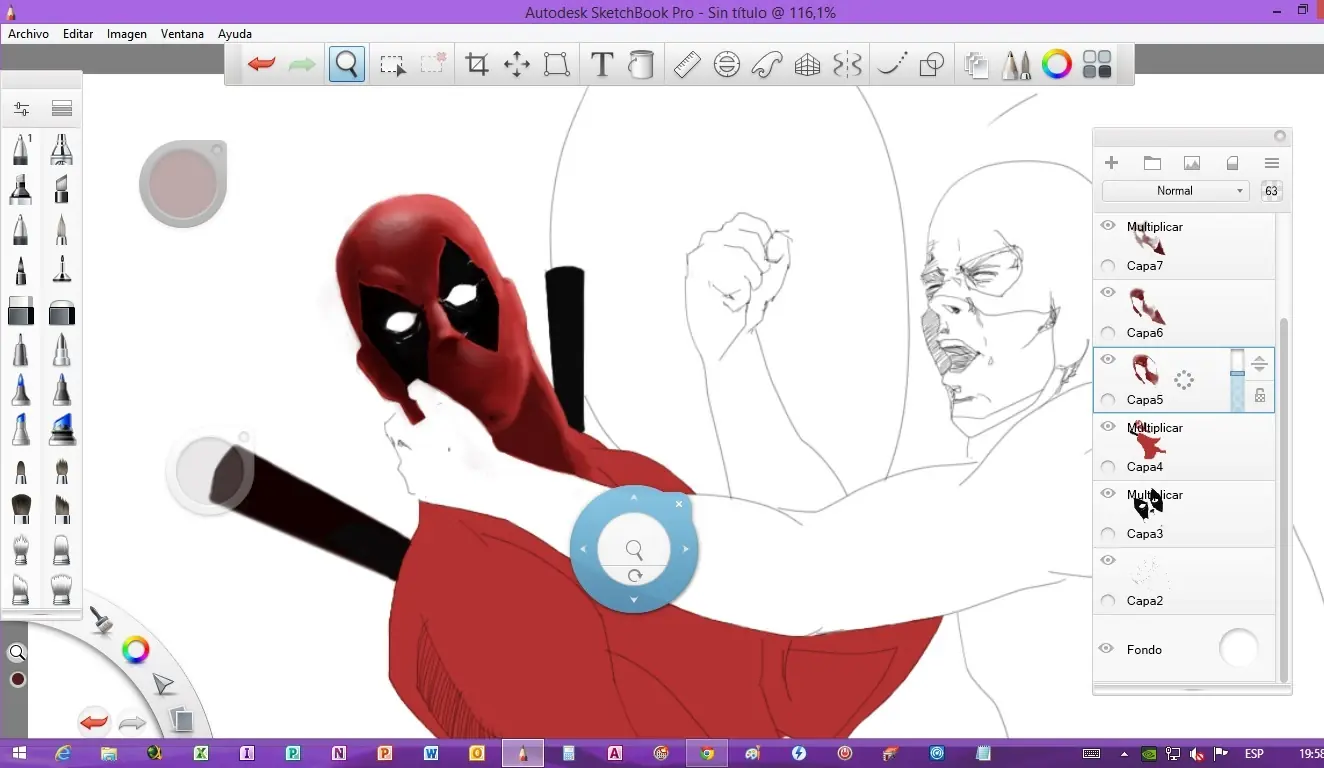The height and width of the screenshot is (768, 1324).
Task: Open the Ayuda menu
Action: coord(235,34)
